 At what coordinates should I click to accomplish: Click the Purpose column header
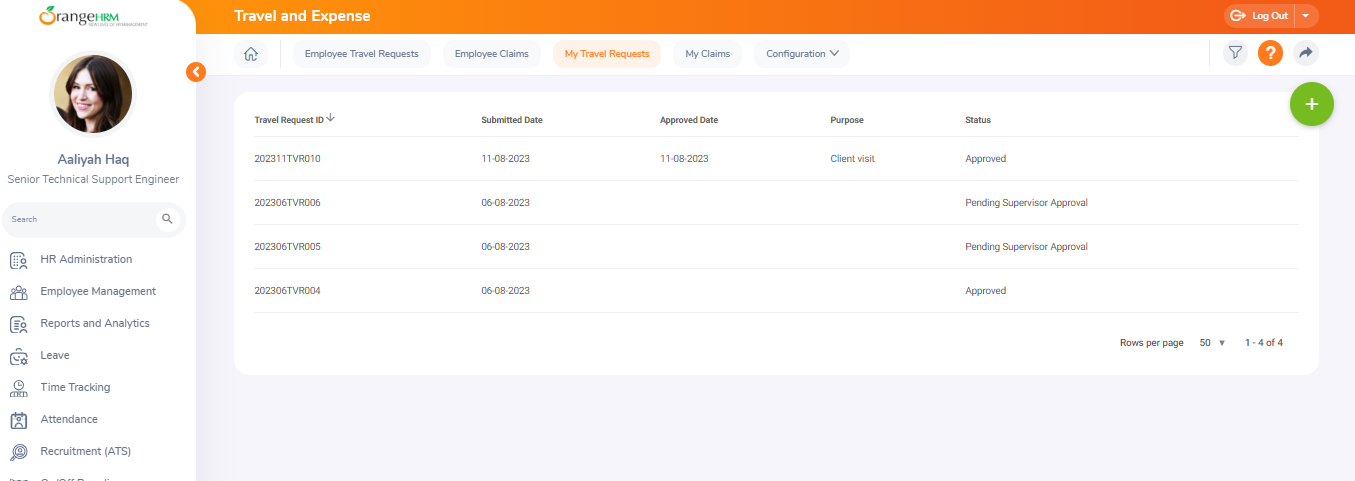coord(847,120)
